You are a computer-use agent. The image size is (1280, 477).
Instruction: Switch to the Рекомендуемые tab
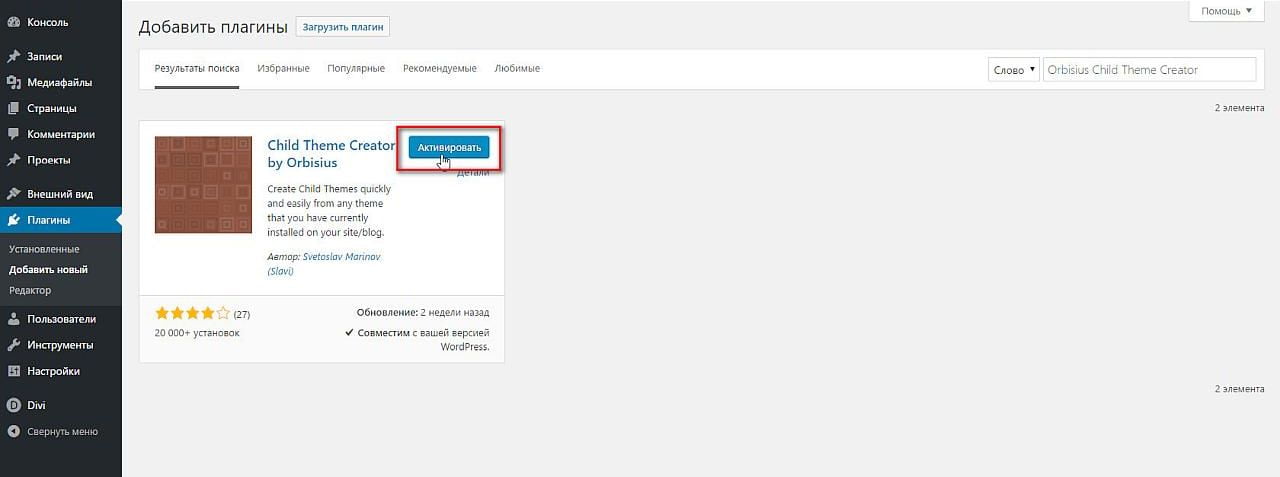tap(439, 69)
